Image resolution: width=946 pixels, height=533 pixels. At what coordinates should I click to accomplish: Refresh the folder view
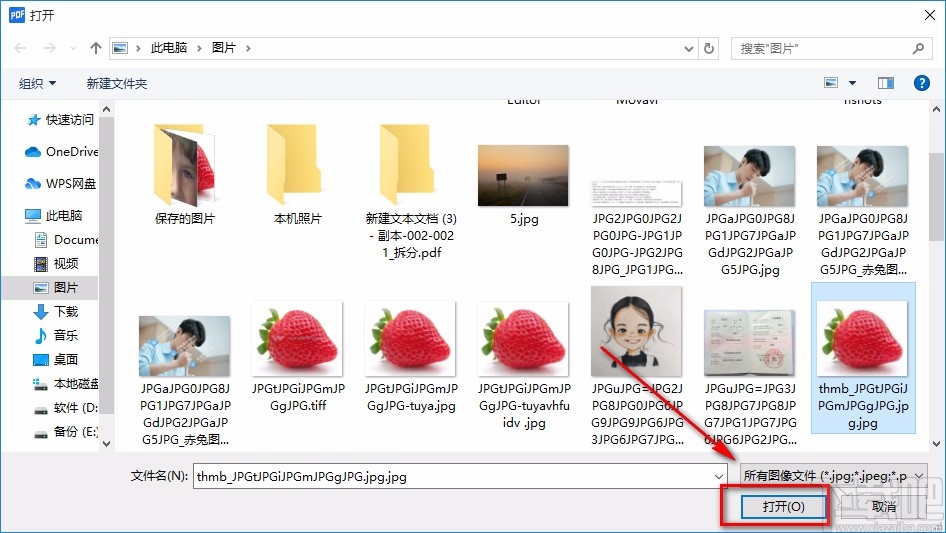(710, 48)
